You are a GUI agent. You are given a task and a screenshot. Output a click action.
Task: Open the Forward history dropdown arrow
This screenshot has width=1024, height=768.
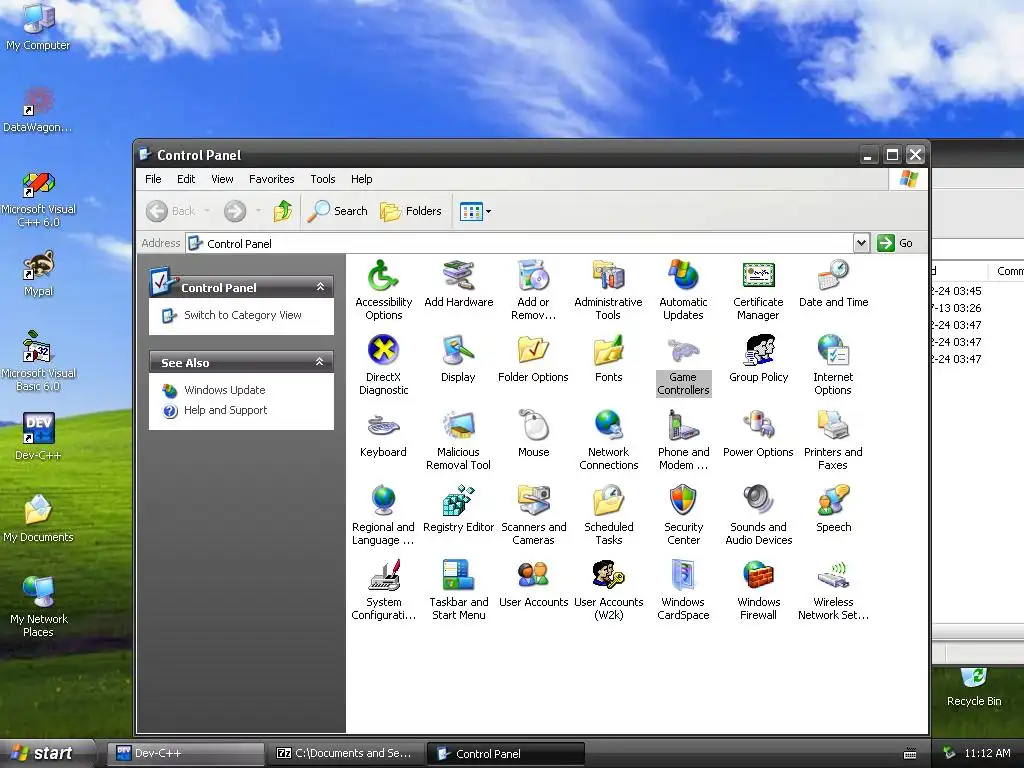tap(259, 211)
